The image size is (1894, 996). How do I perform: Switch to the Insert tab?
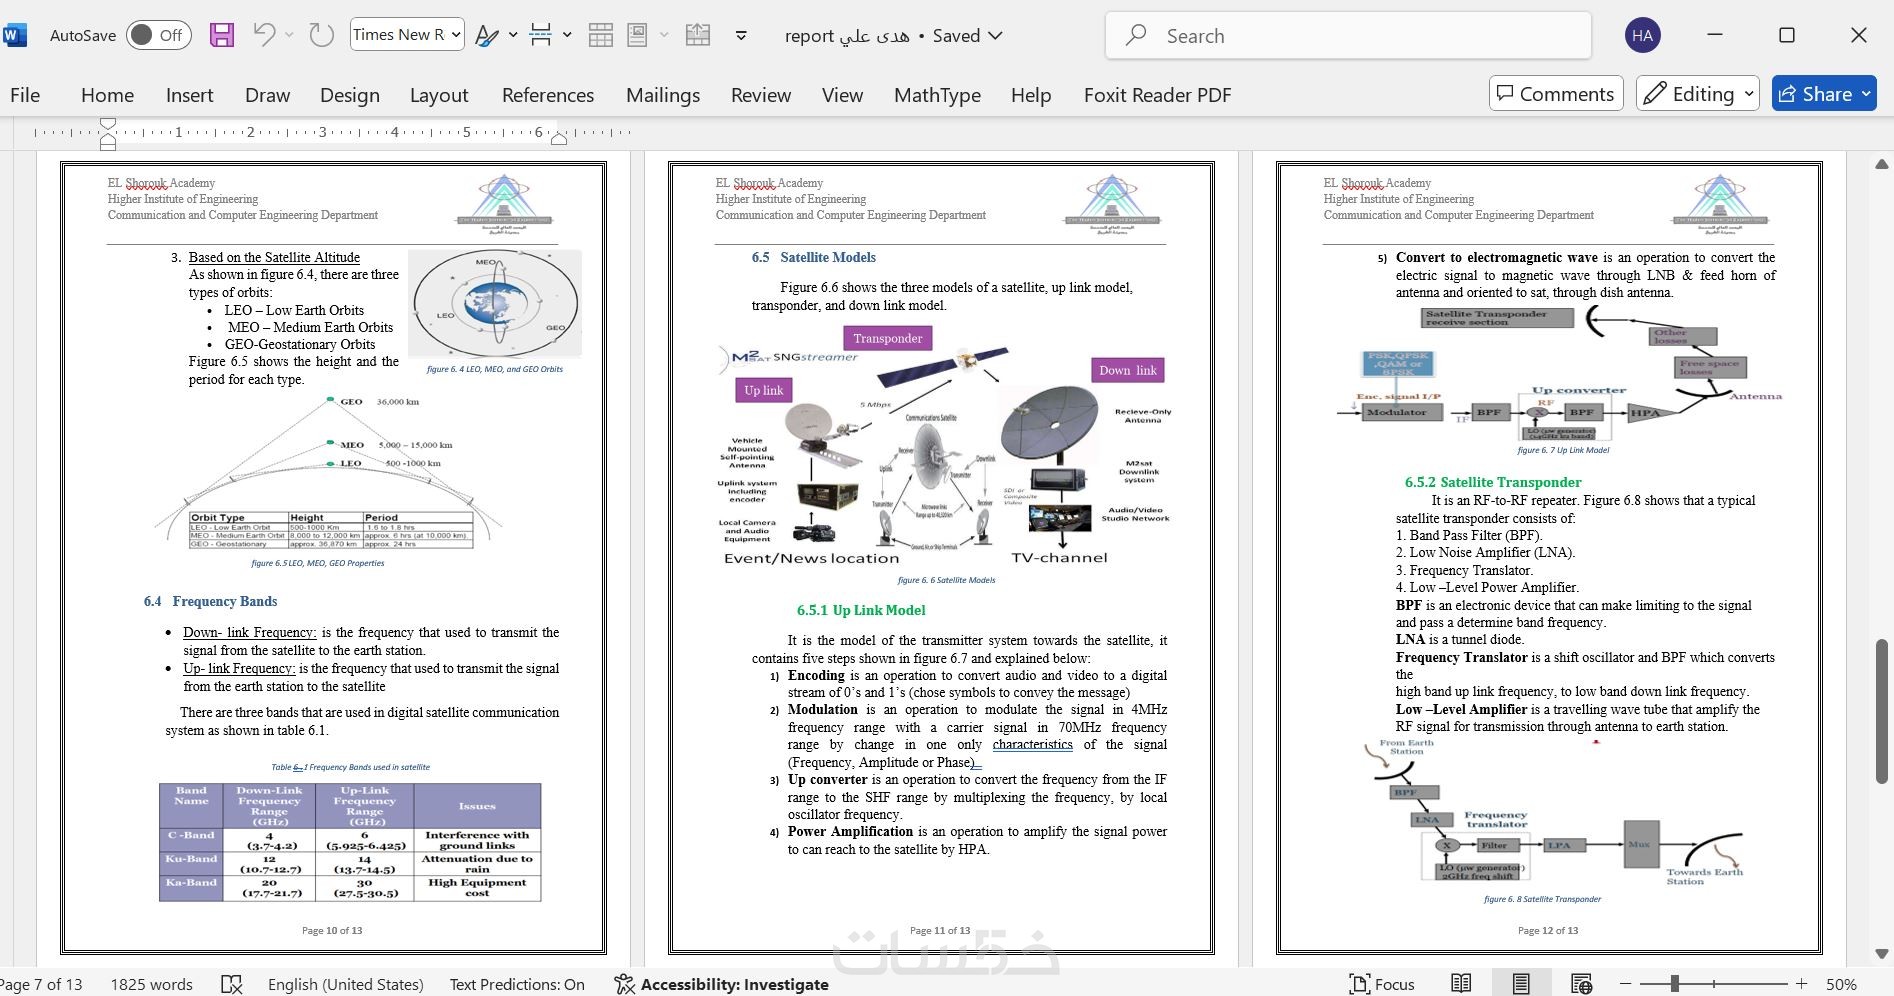(x=189, y=95)
